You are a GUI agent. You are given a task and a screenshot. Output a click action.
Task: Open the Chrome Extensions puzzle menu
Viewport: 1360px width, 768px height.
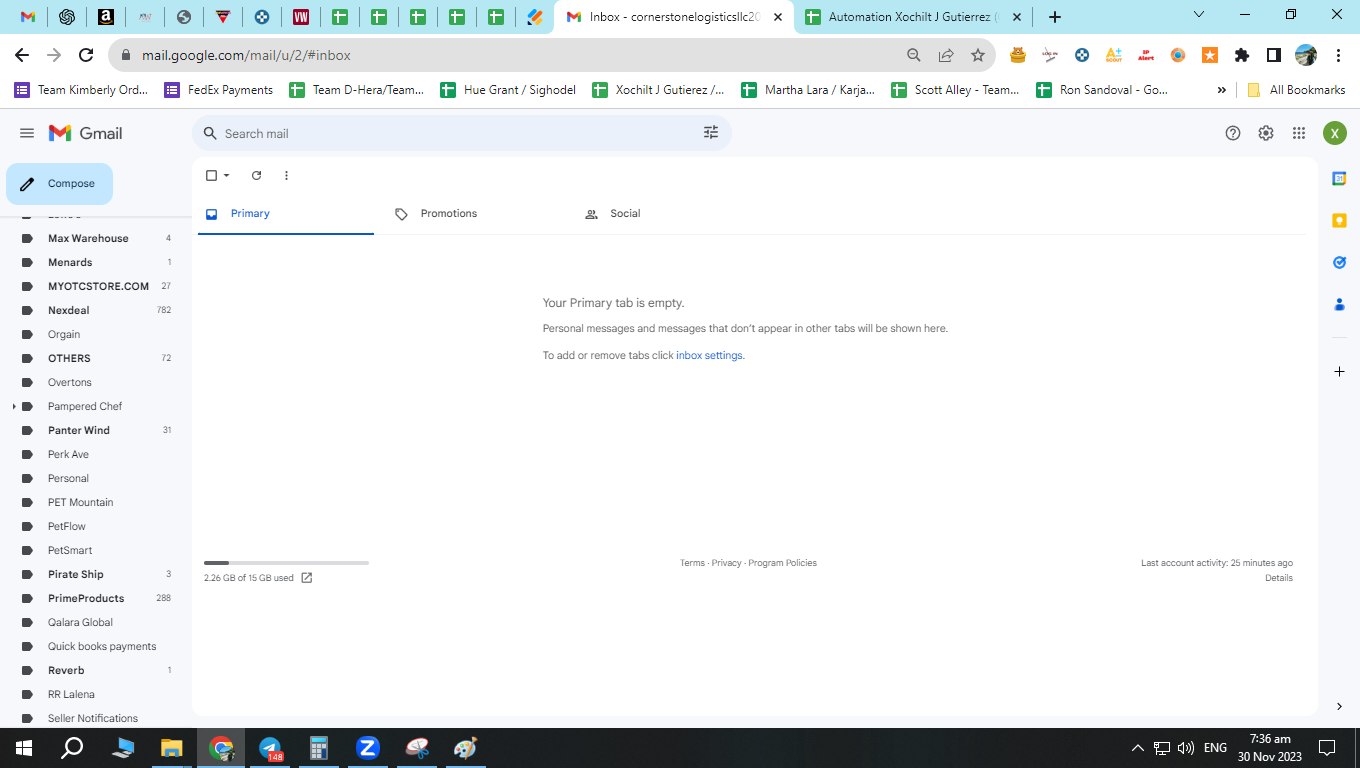1242,56
